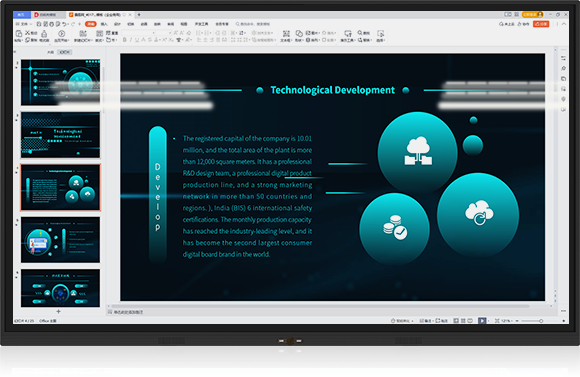Click the Text Box icon in ribbon
The image size is (580, 377).
[x=286, y=34]
